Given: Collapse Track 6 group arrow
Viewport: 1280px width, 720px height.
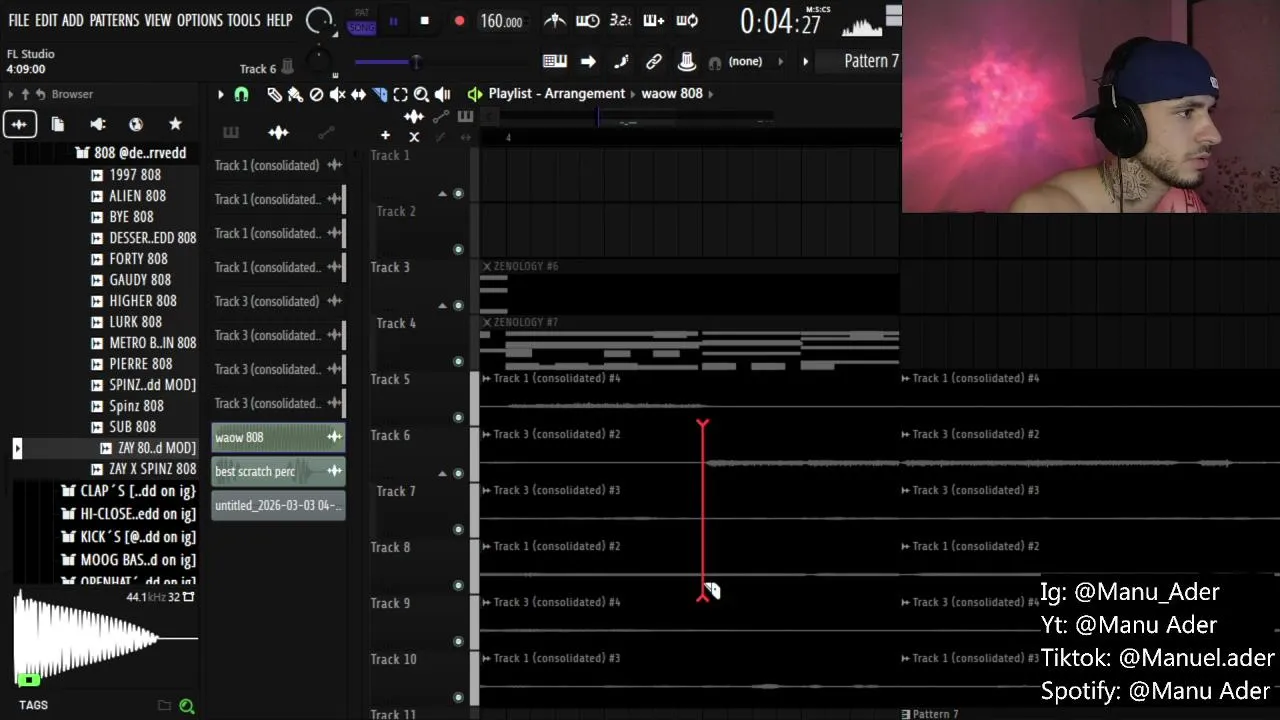Looking at the screenshot, I should click(x=442, y=473).
